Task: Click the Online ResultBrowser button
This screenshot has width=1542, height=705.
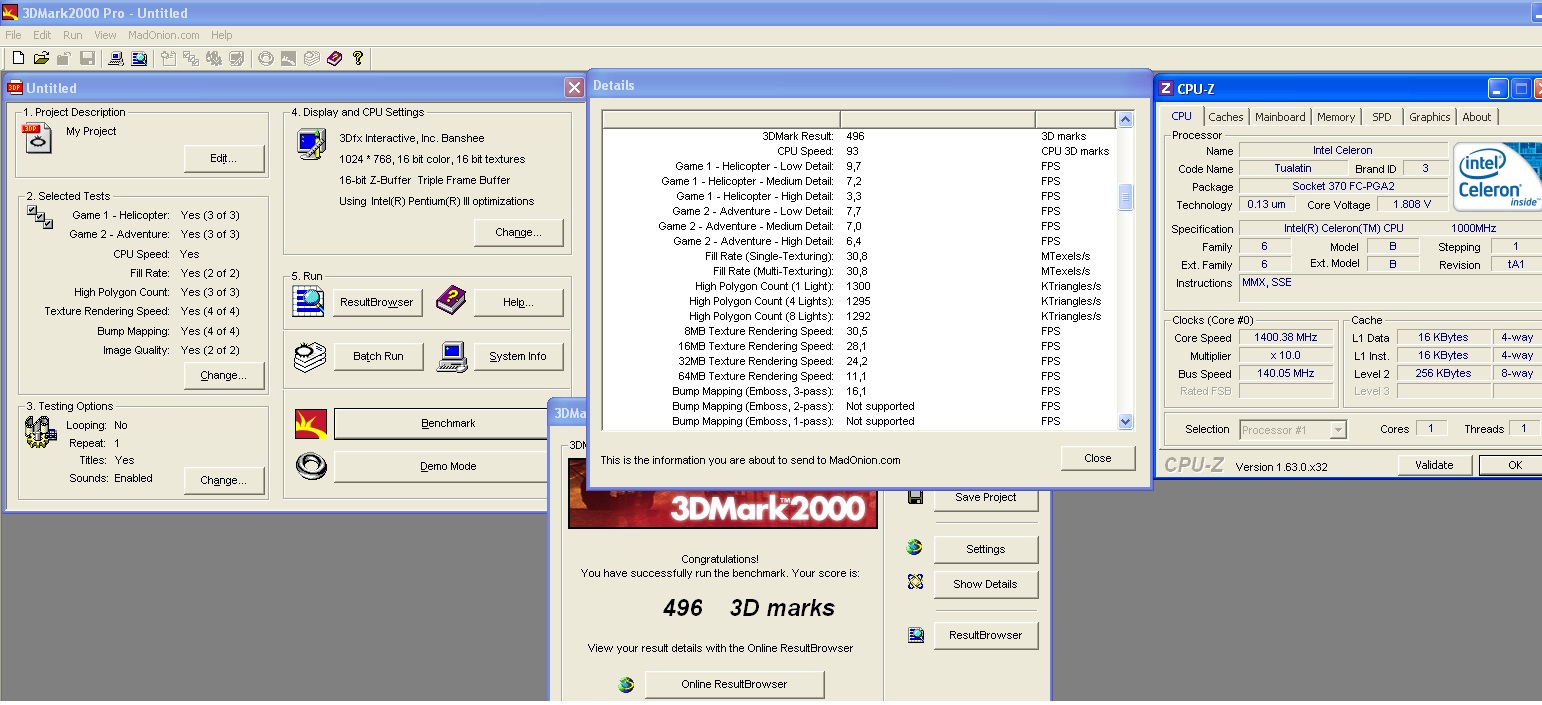Action: [x=734, y=684]
